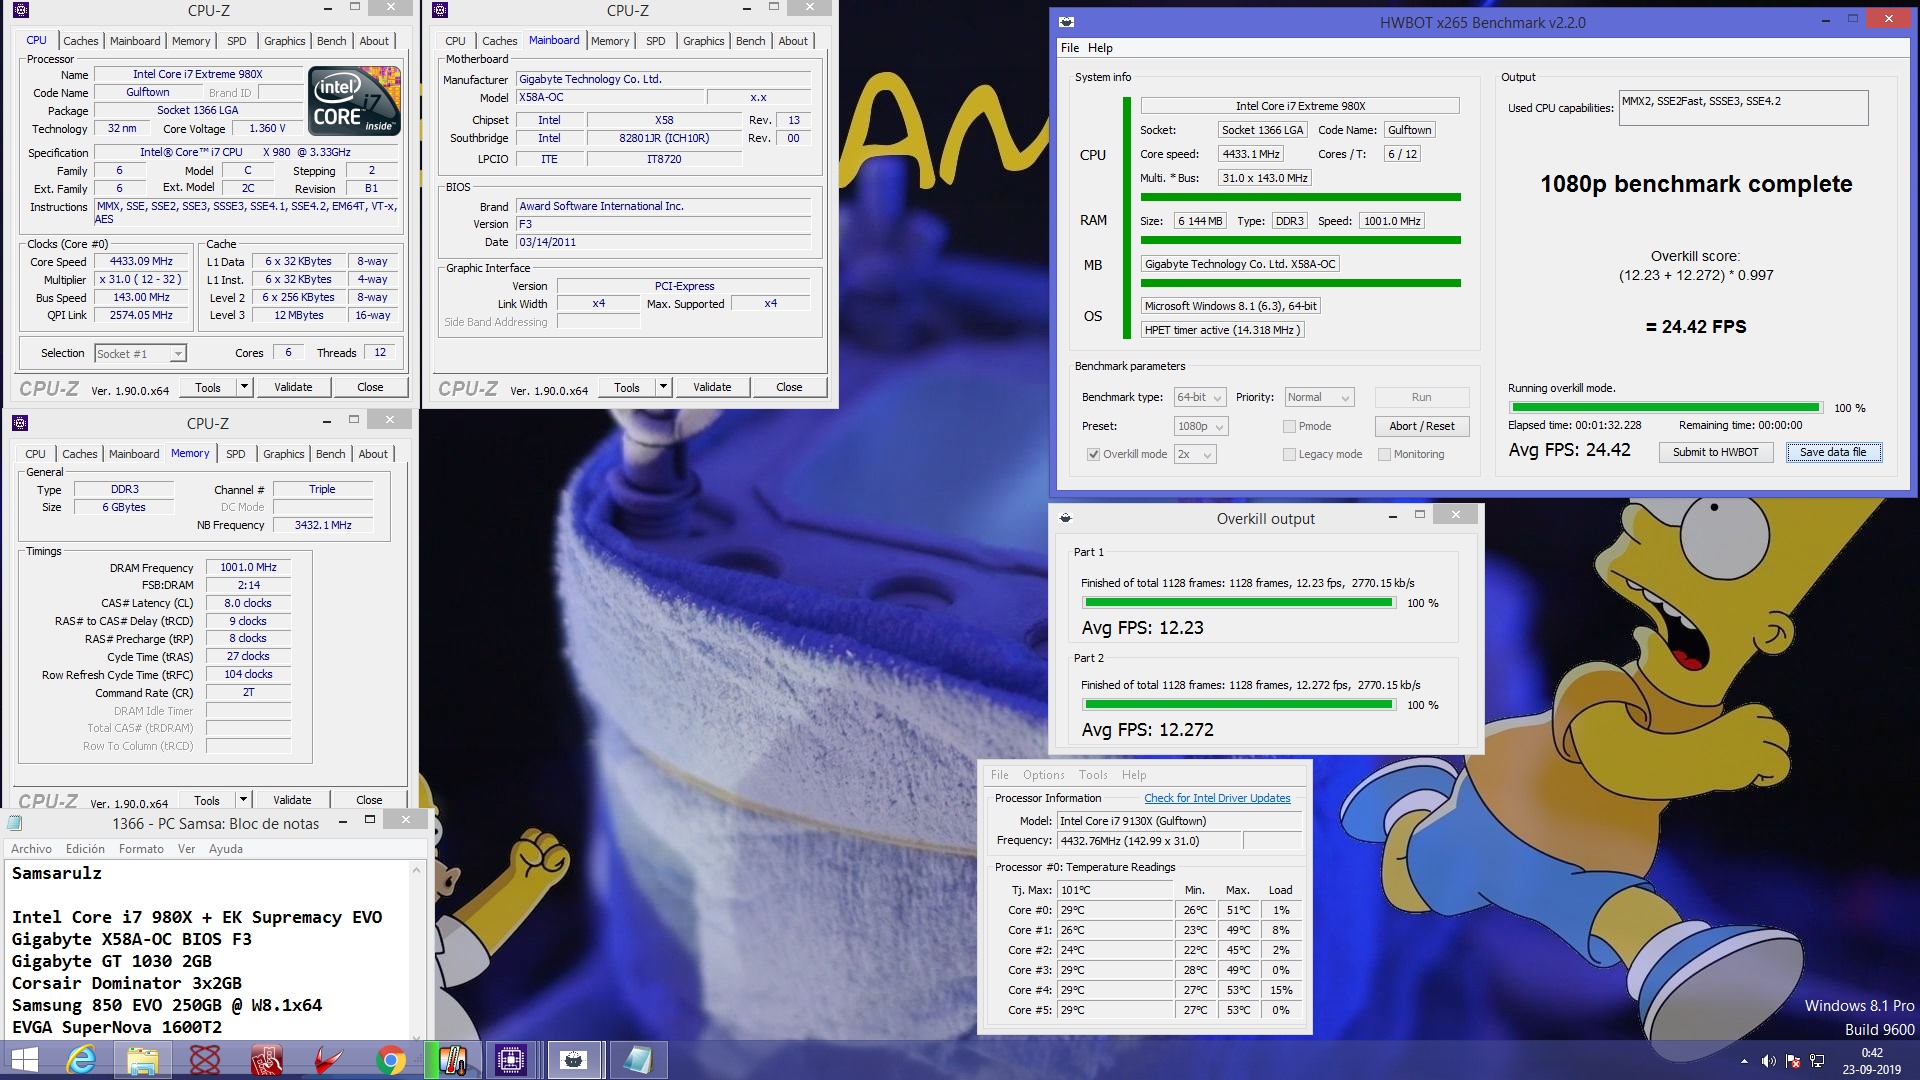
Task: Click CPU-Z title icon in Mainboard window
Action: click(x=440, y=10)
